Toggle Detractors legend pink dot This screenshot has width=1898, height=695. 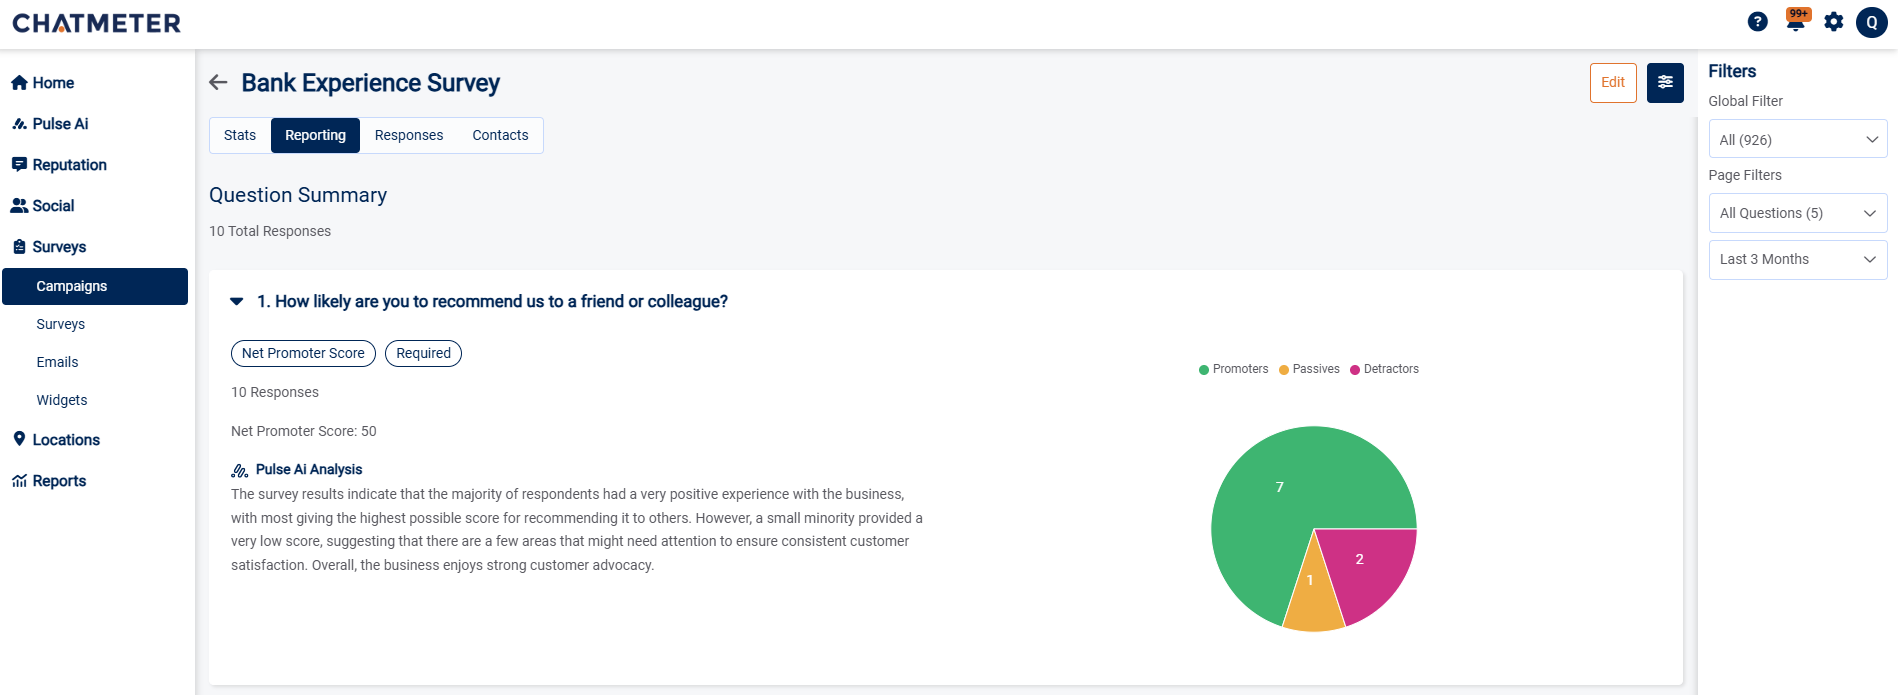coord(1355,370)
